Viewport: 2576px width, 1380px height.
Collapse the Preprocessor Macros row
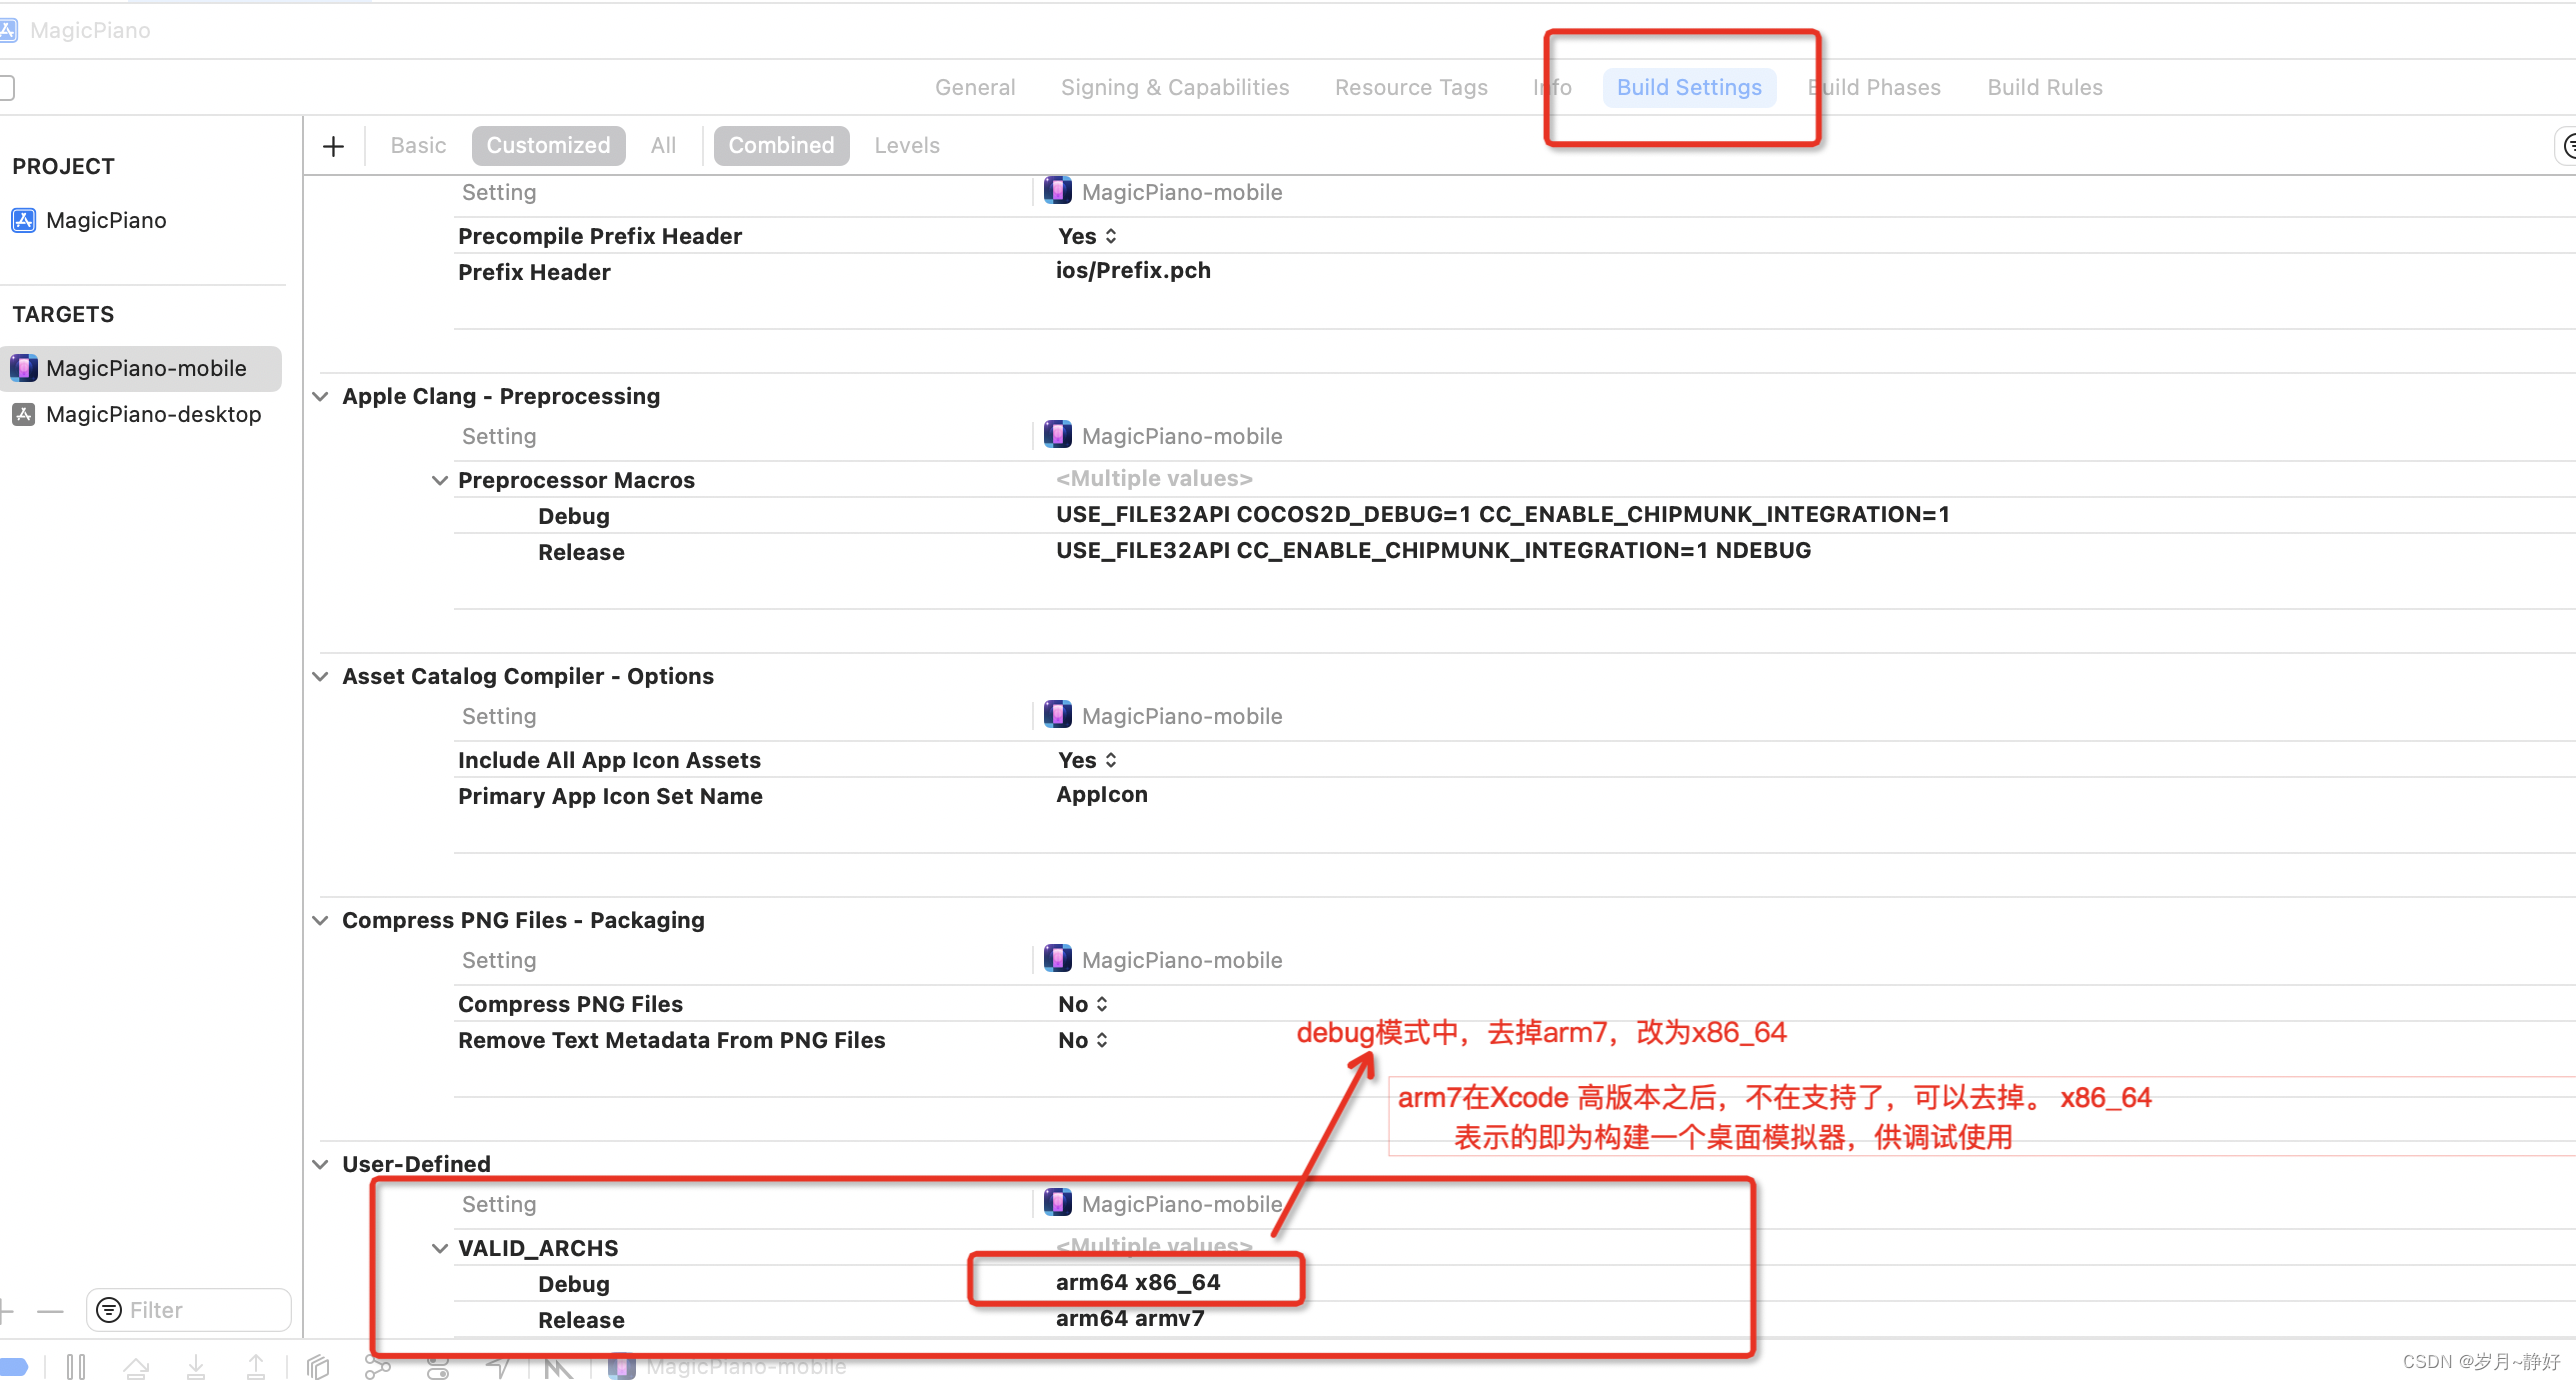pos(439,480)
